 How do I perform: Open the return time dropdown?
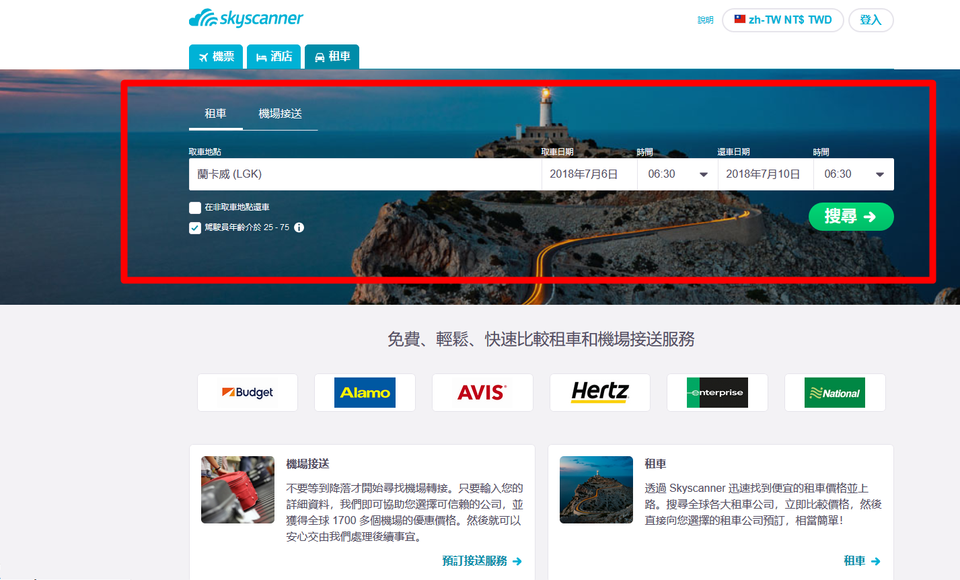pyautogui.click(x=853, y=174)
